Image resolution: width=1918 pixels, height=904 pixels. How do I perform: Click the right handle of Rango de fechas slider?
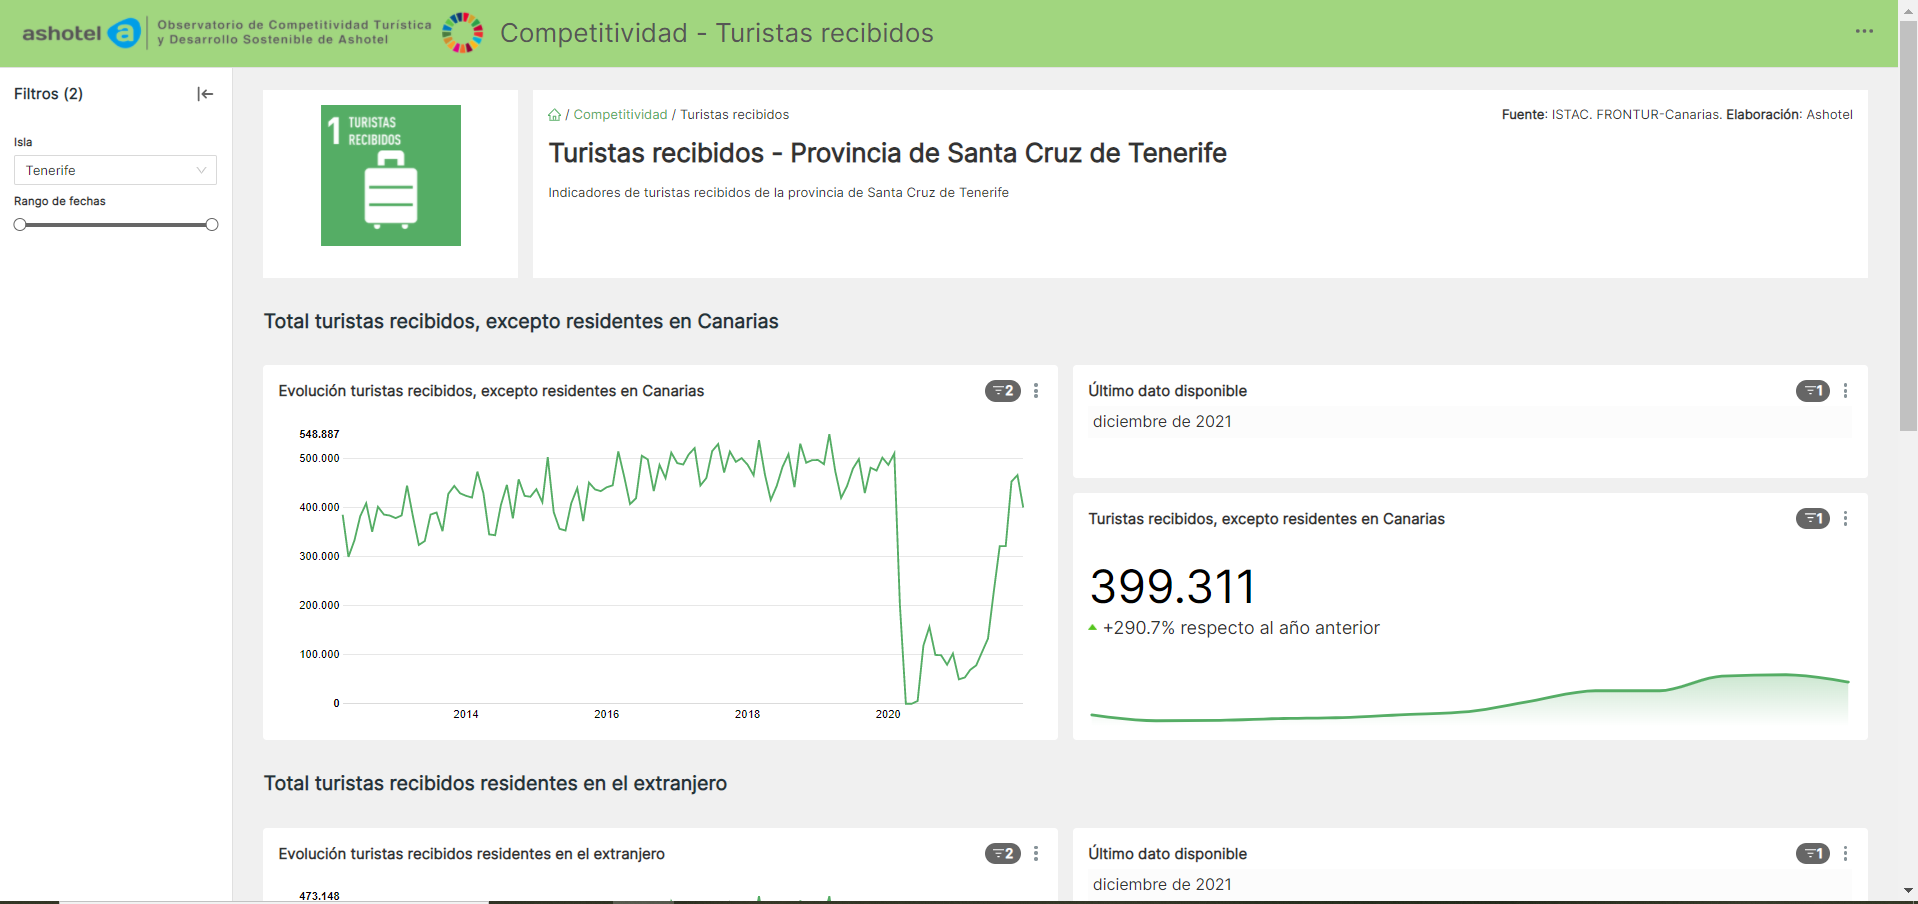[212, 225]
